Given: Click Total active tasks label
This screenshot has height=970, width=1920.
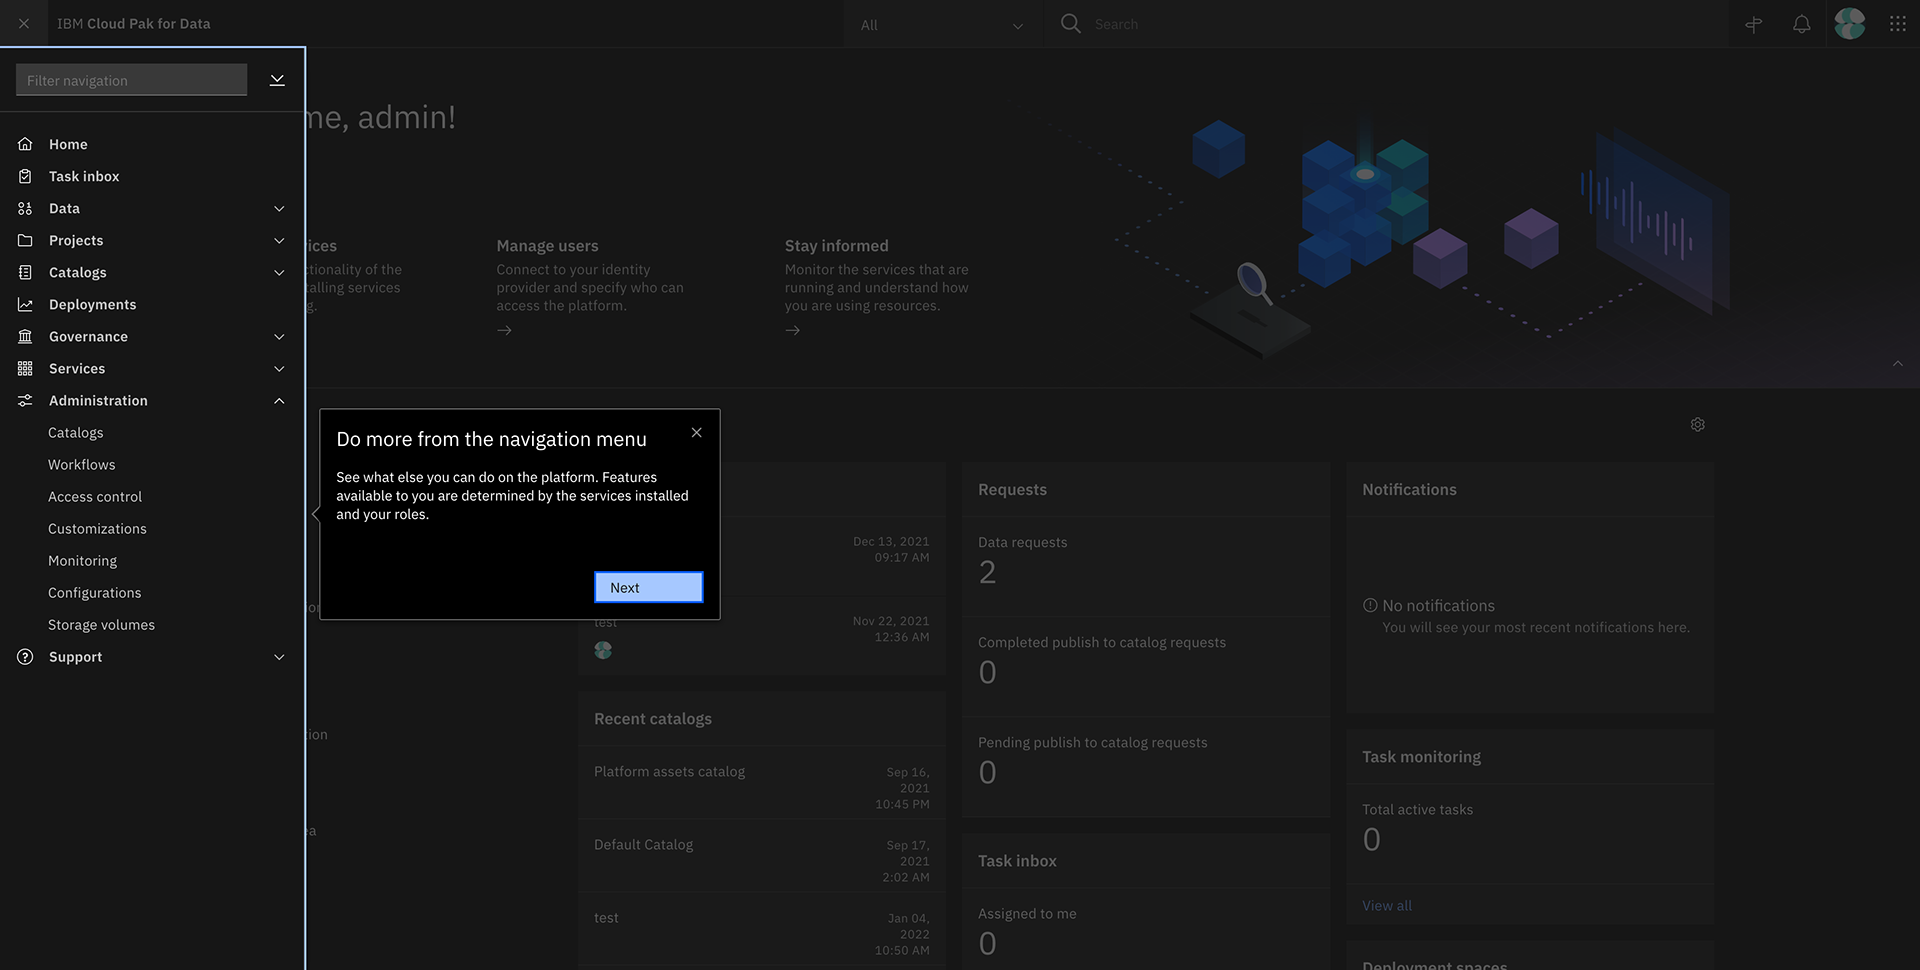Looking at the screenshot, I should pos(1417,809).
